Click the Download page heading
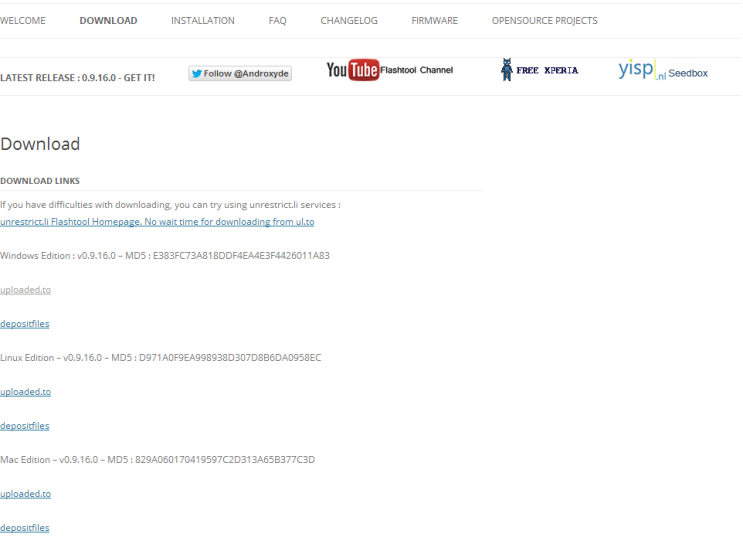 pyautogui.click(x=40, y=144)
